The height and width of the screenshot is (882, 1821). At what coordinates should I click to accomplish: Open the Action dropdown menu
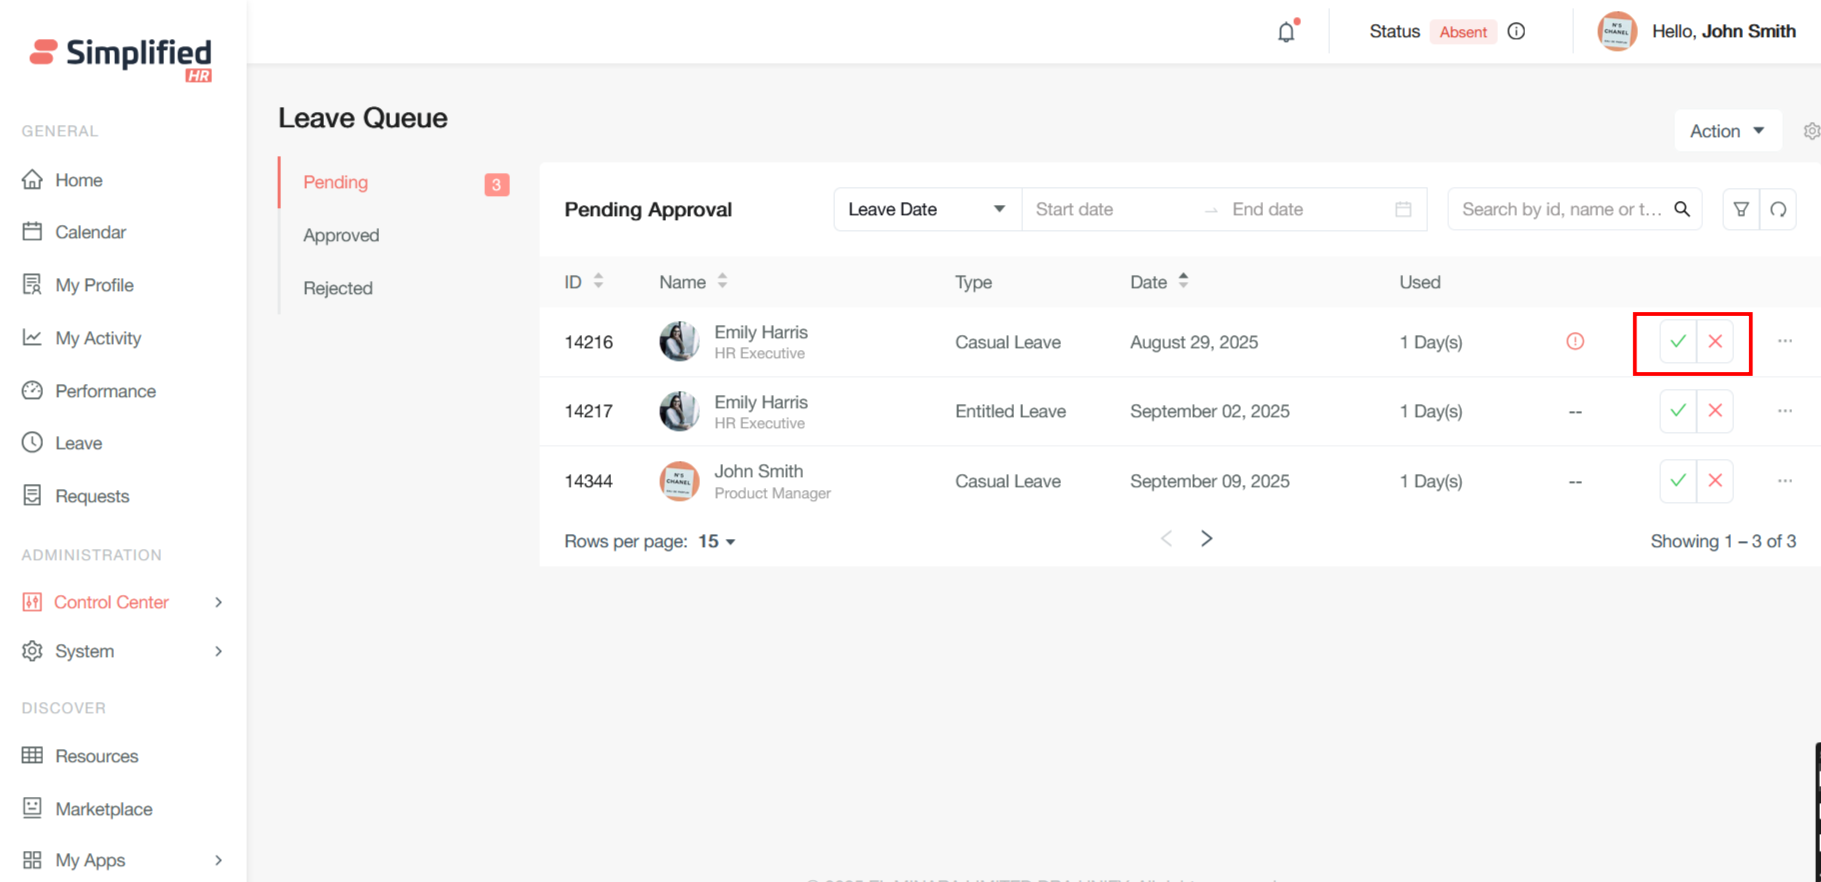tap(1727, 131)
